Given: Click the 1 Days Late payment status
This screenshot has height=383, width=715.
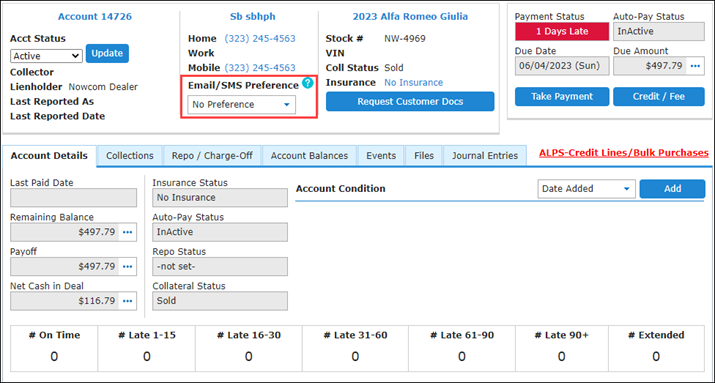Looking at the screenshot, I should 562,31.
